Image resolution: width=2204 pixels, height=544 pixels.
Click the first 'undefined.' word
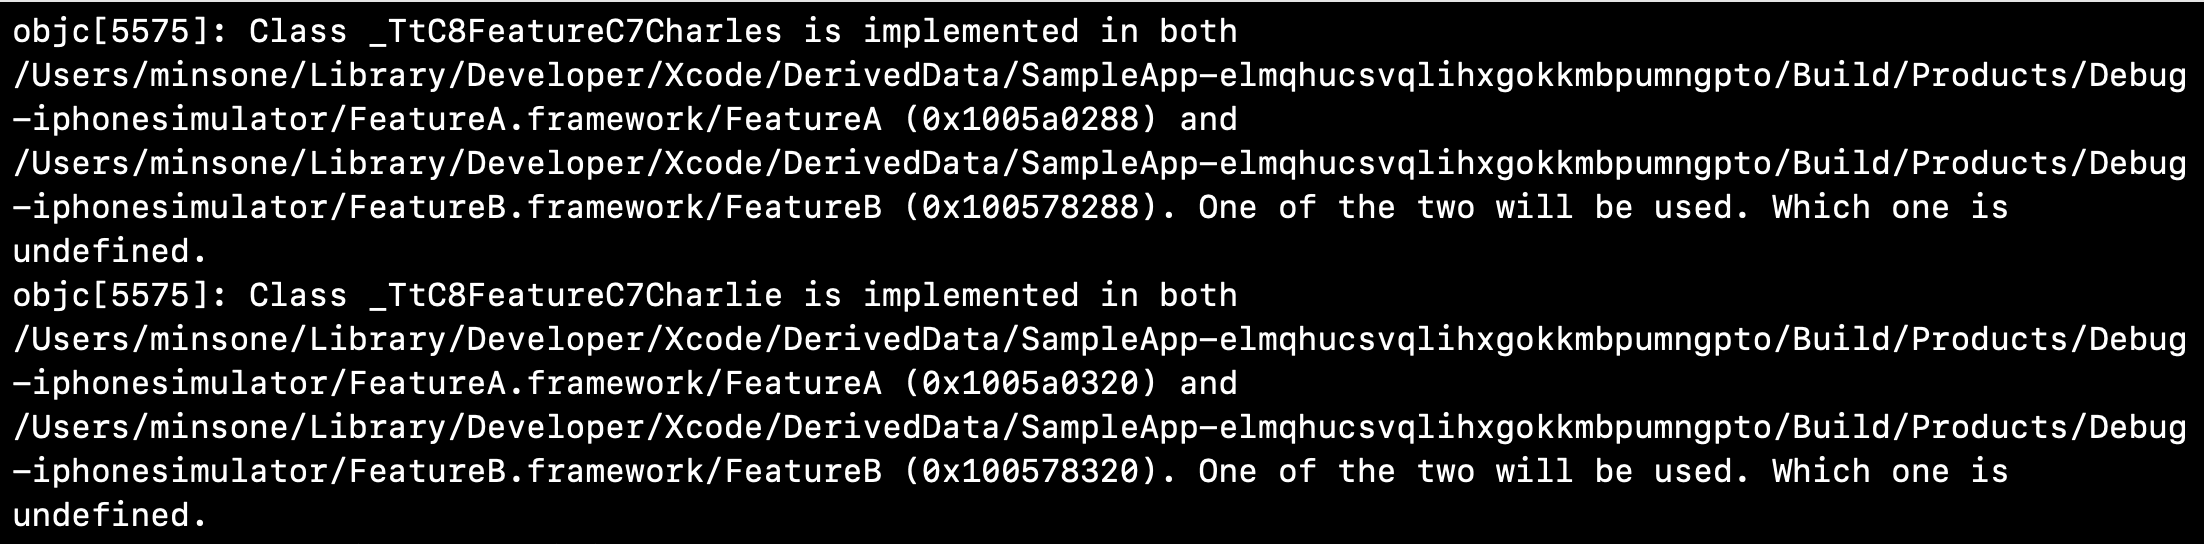(110, 251)
